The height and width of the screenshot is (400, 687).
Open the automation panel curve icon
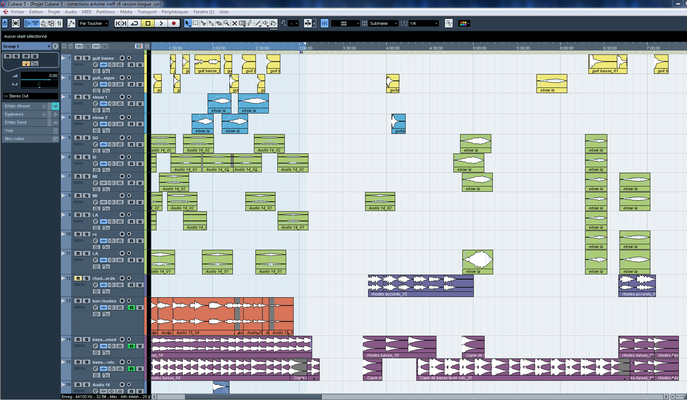(x=71, y=23)
